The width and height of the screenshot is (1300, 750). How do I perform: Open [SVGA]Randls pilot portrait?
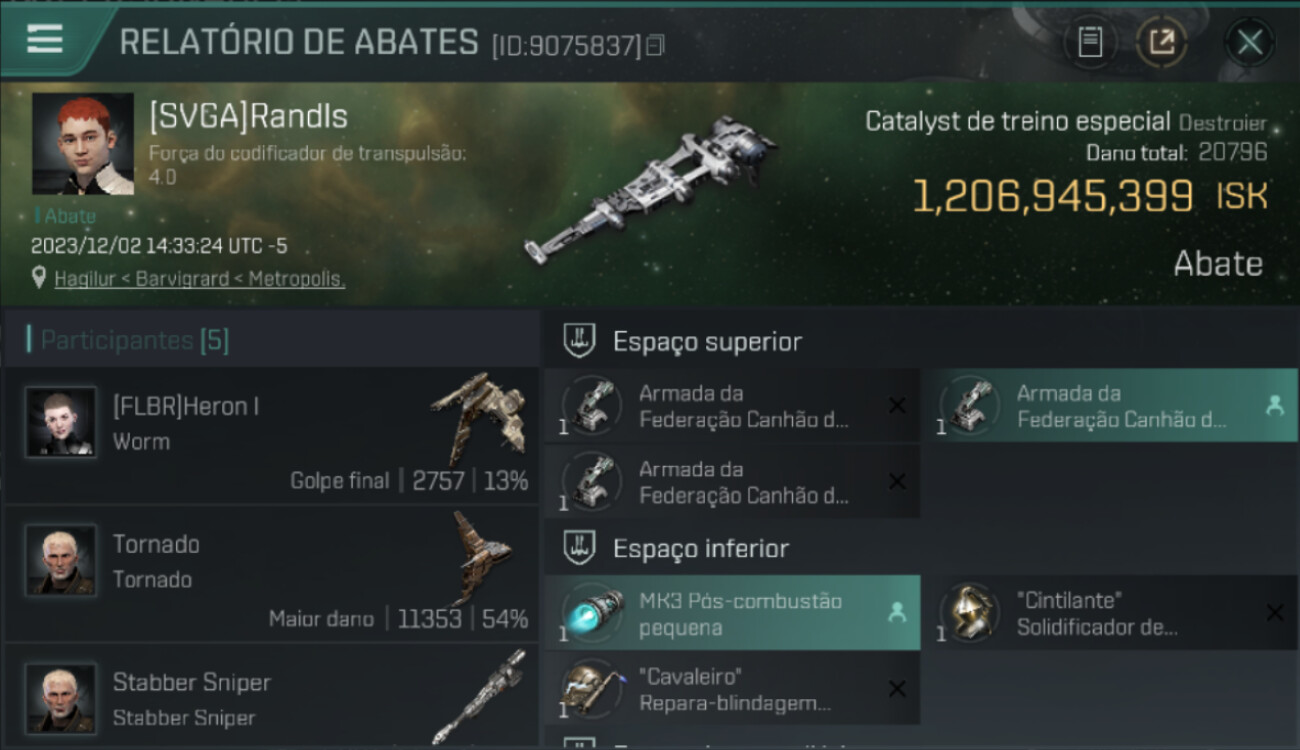83,144
